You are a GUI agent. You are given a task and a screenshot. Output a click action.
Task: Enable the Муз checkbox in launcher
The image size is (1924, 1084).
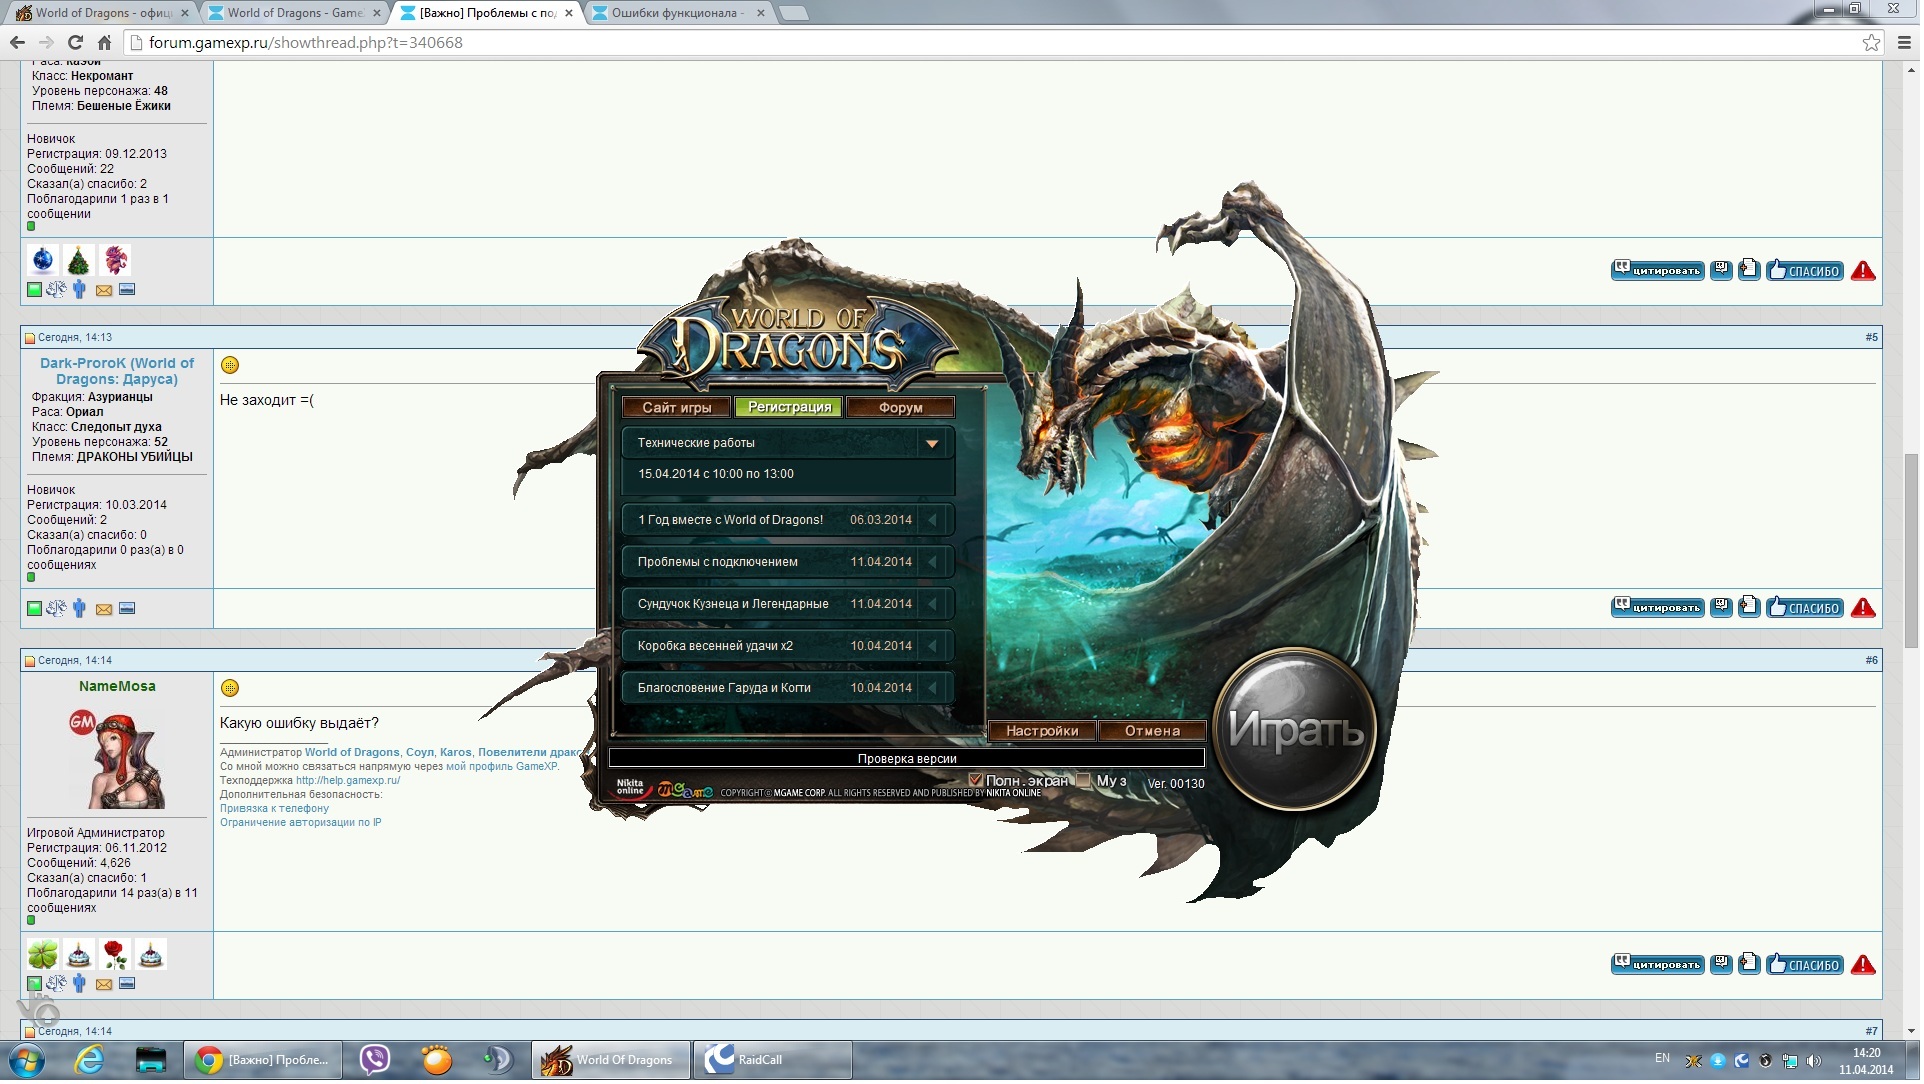pyautogui.click(x=1085, y=782)
